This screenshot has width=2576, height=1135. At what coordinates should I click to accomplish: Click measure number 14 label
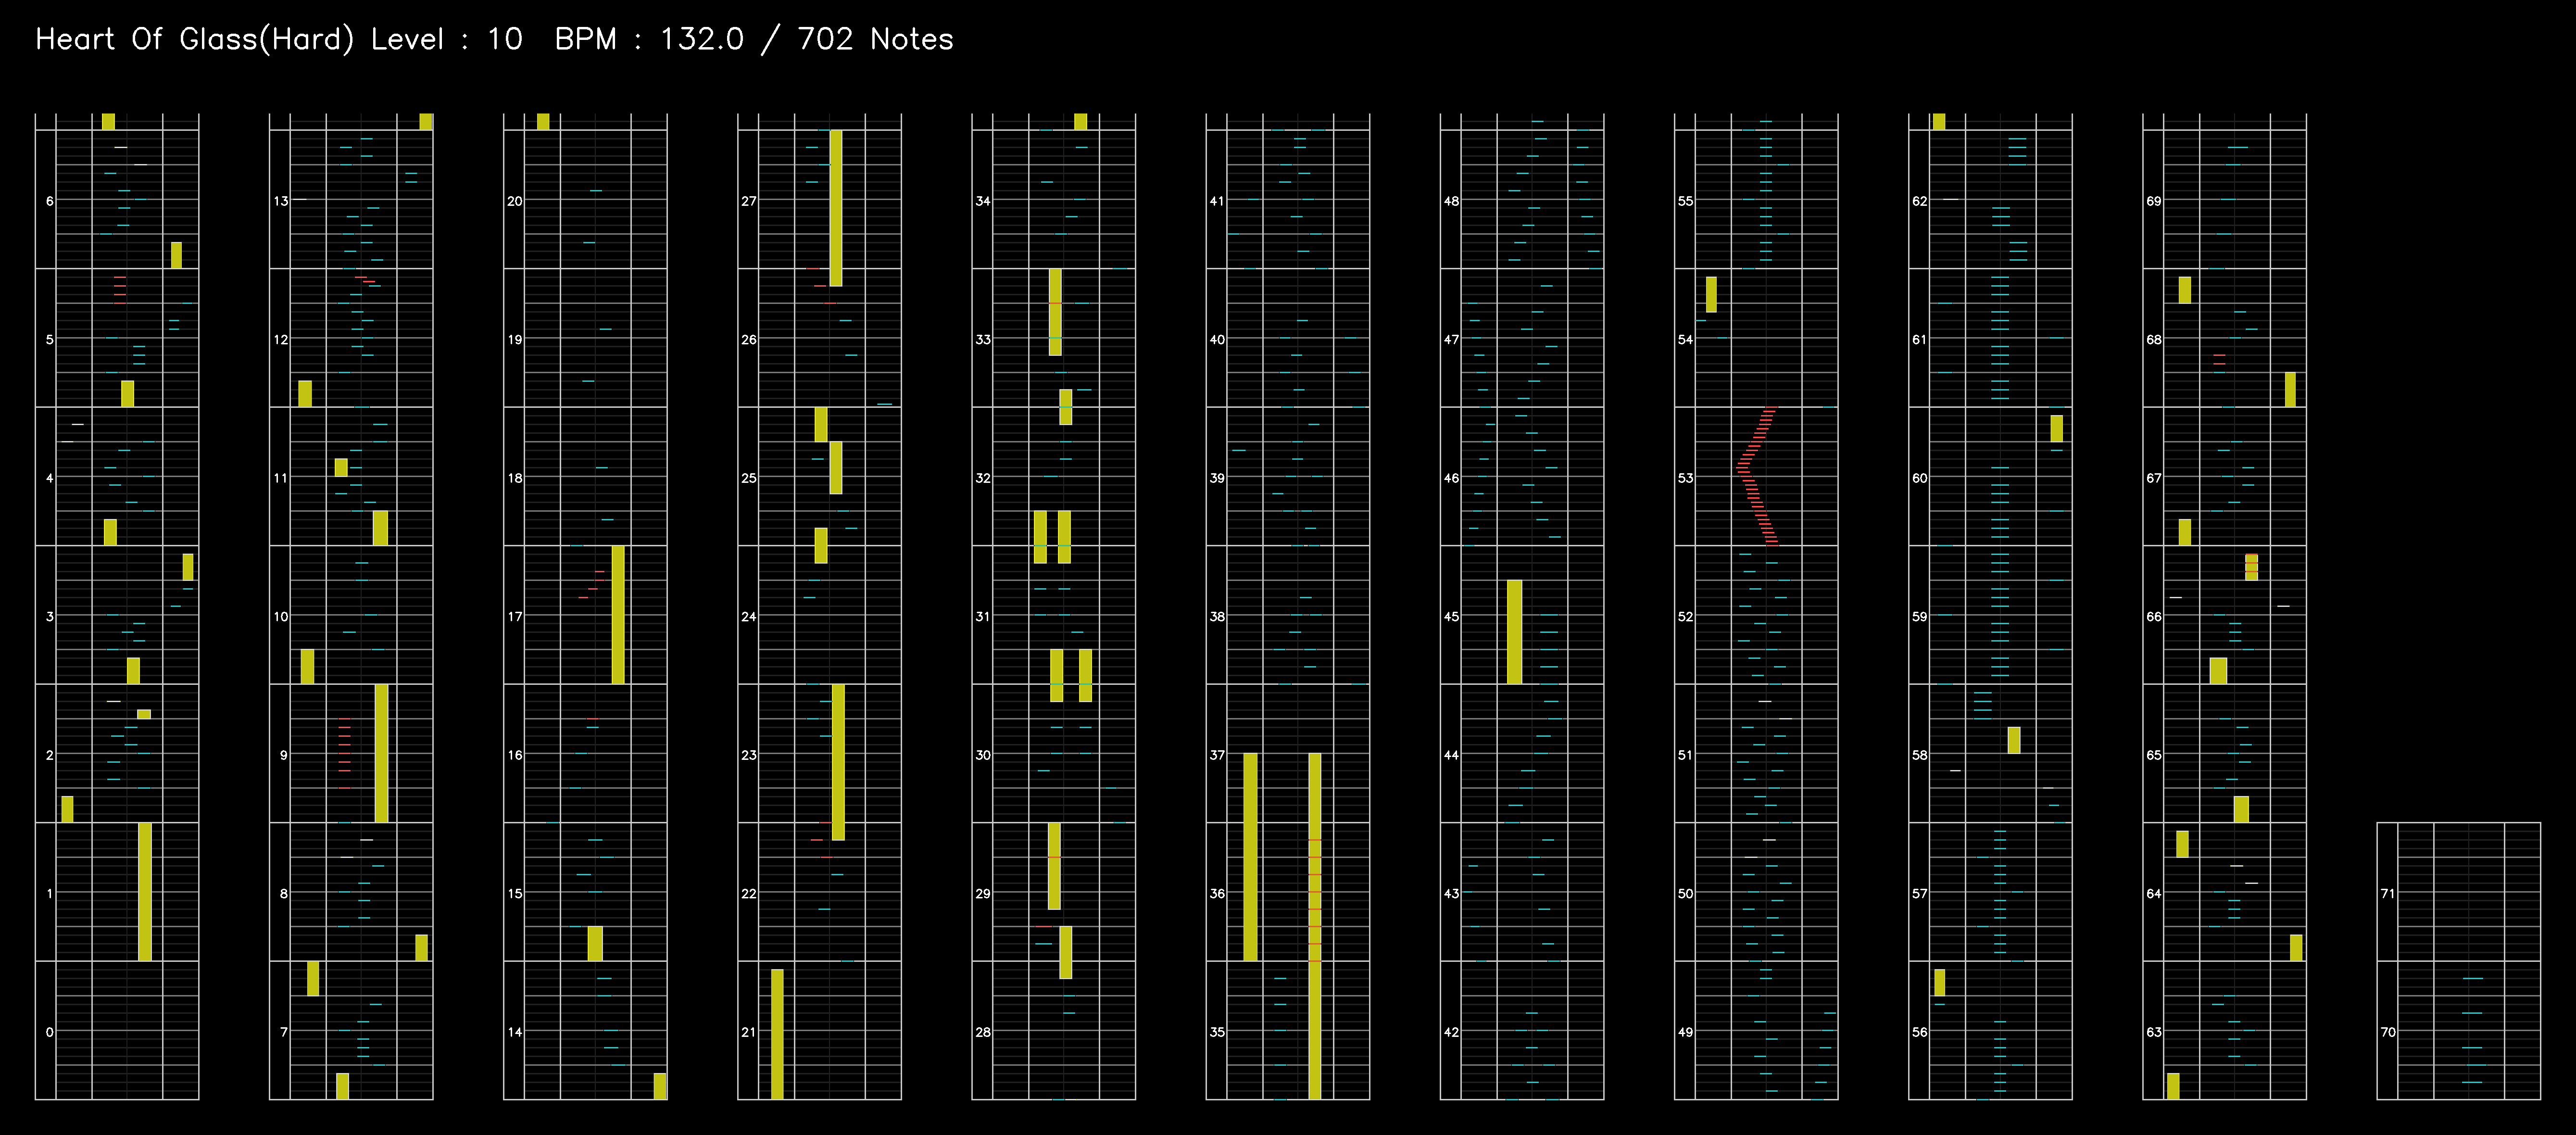pyautogui.click(x=515, y=1032)
